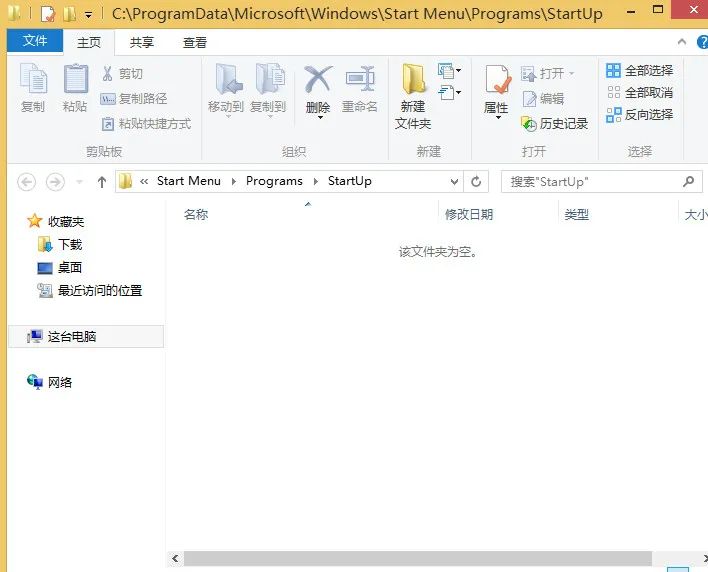Image resolution: width=708 pixels, height=572 pixels.
Task: Click quick access New folder icon
Action: point(70,14)
